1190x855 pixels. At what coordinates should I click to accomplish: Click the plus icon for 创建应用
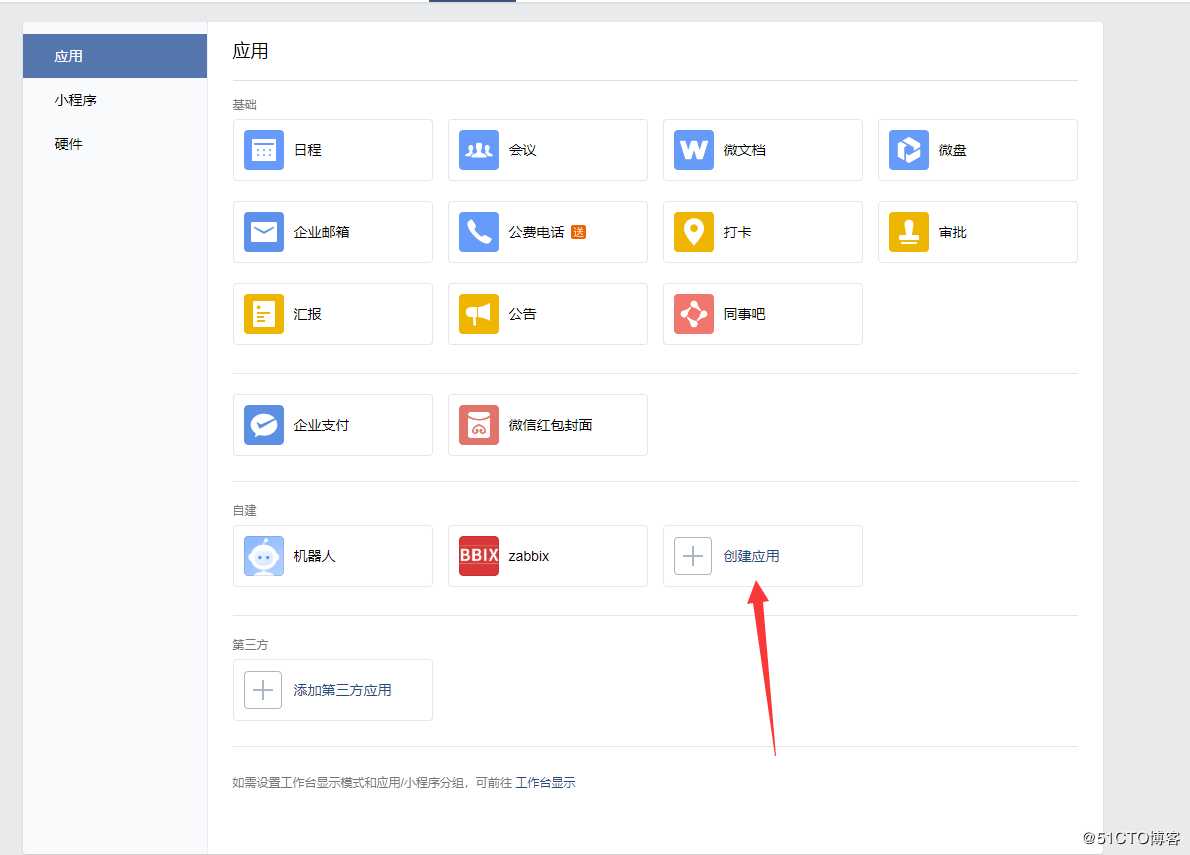pos(692,555)
